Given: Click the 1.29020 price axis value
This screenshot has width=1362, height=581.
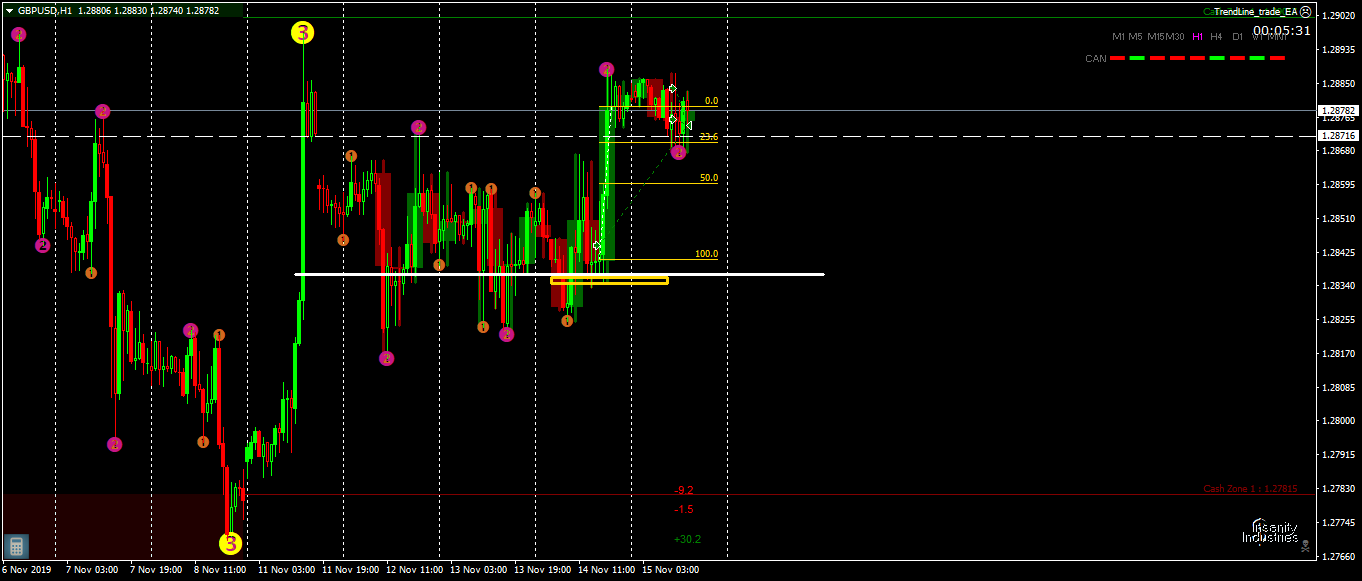Looking at the screenshot, I should pyautogui.click(x=1340, y=16).
